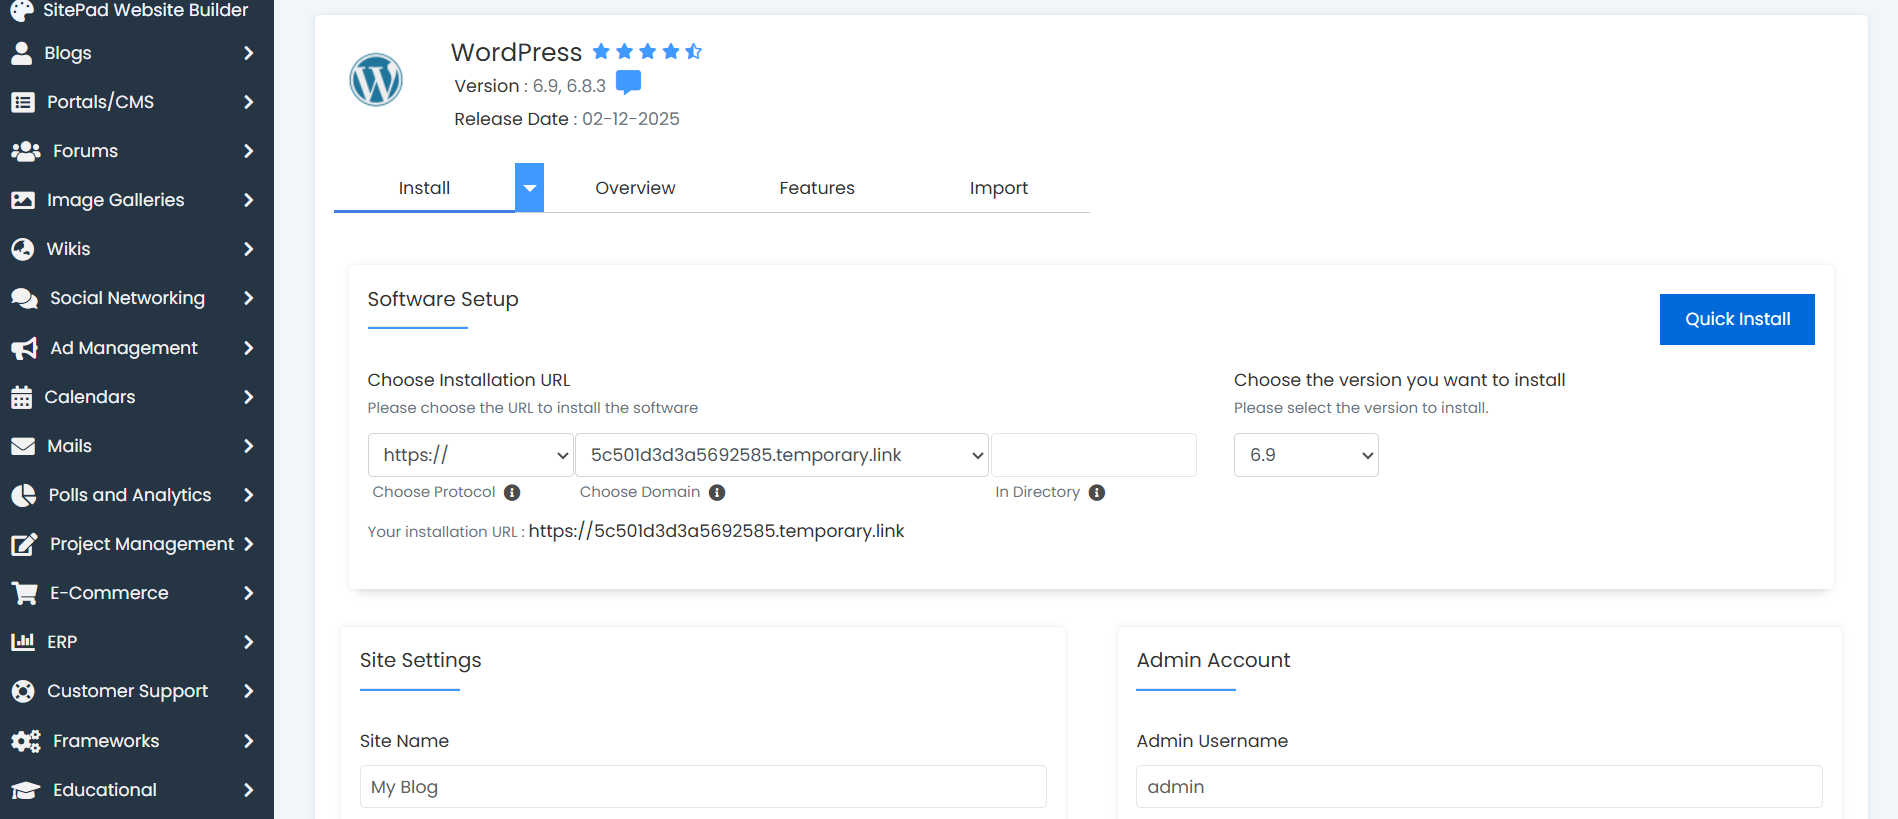Screen dimensions: 1898x819
Task: Click the Project Management edit icon
Action: (x=25, y=544)
